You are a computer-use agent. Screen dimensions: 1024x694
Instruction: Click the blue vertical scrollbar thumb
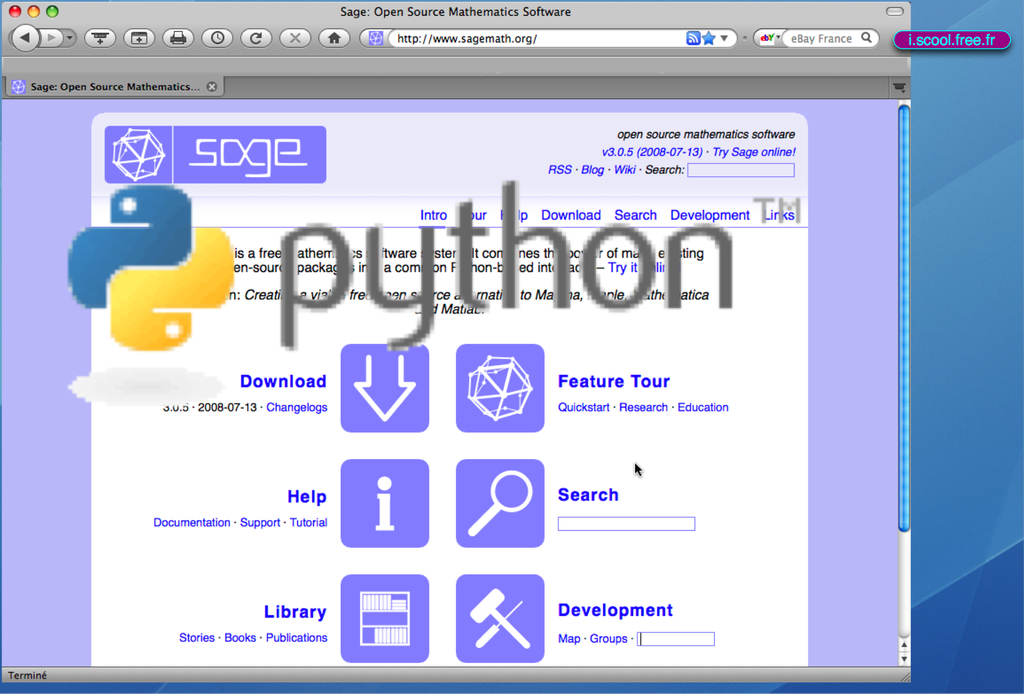click(x=904, y=318)
